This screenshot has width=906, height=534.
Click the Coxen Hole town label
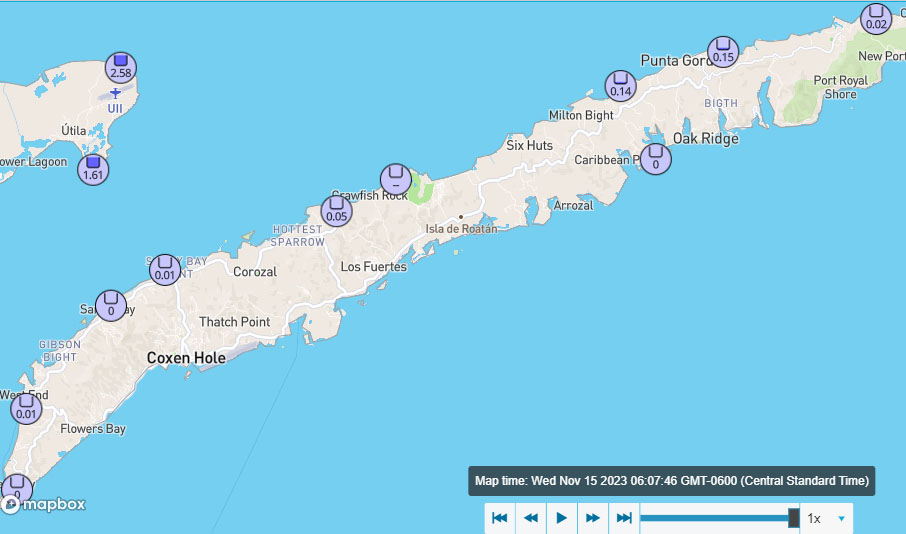[186, 357]
